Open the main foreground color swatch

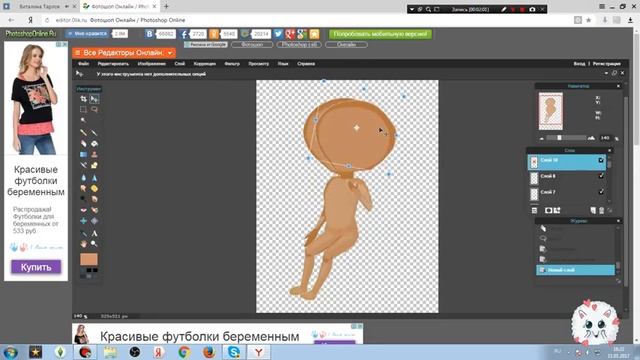tap(89, 259)
